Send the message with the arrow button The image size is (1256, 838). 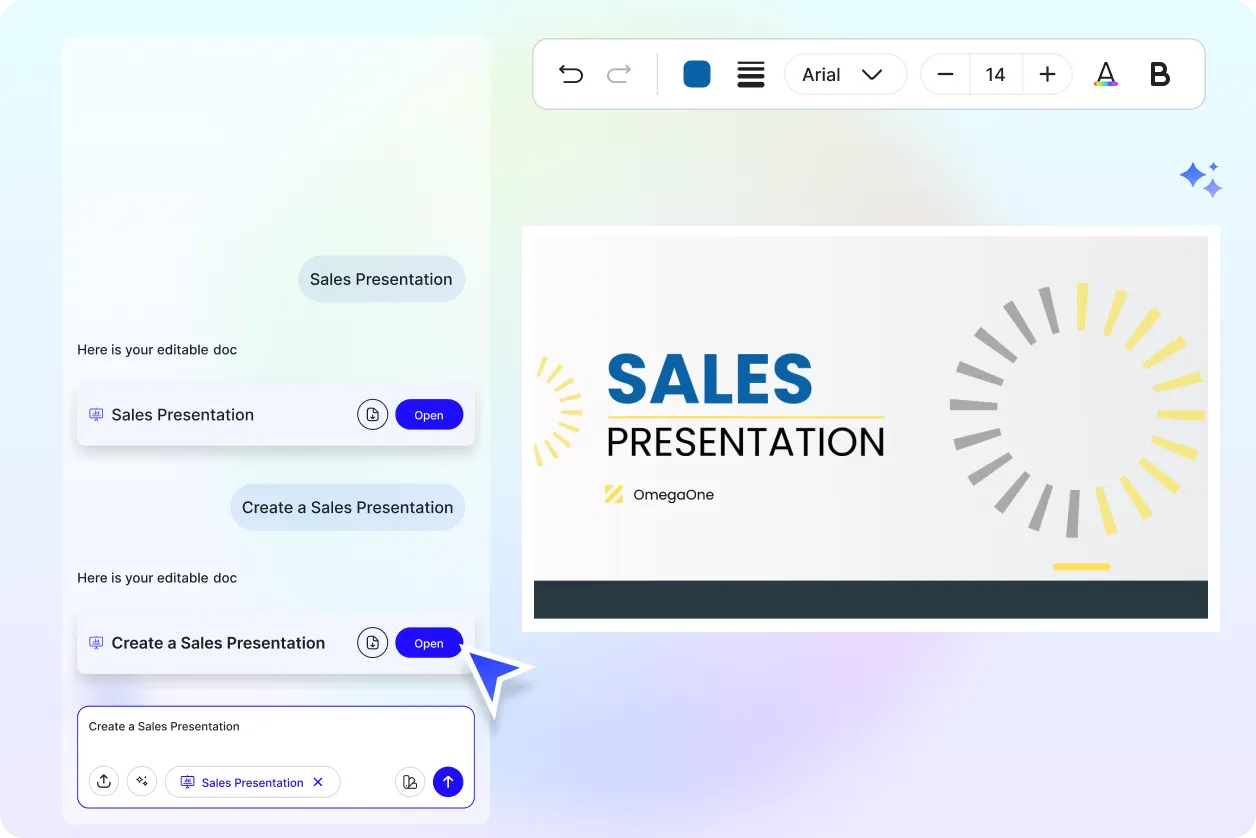coord(448,781)
